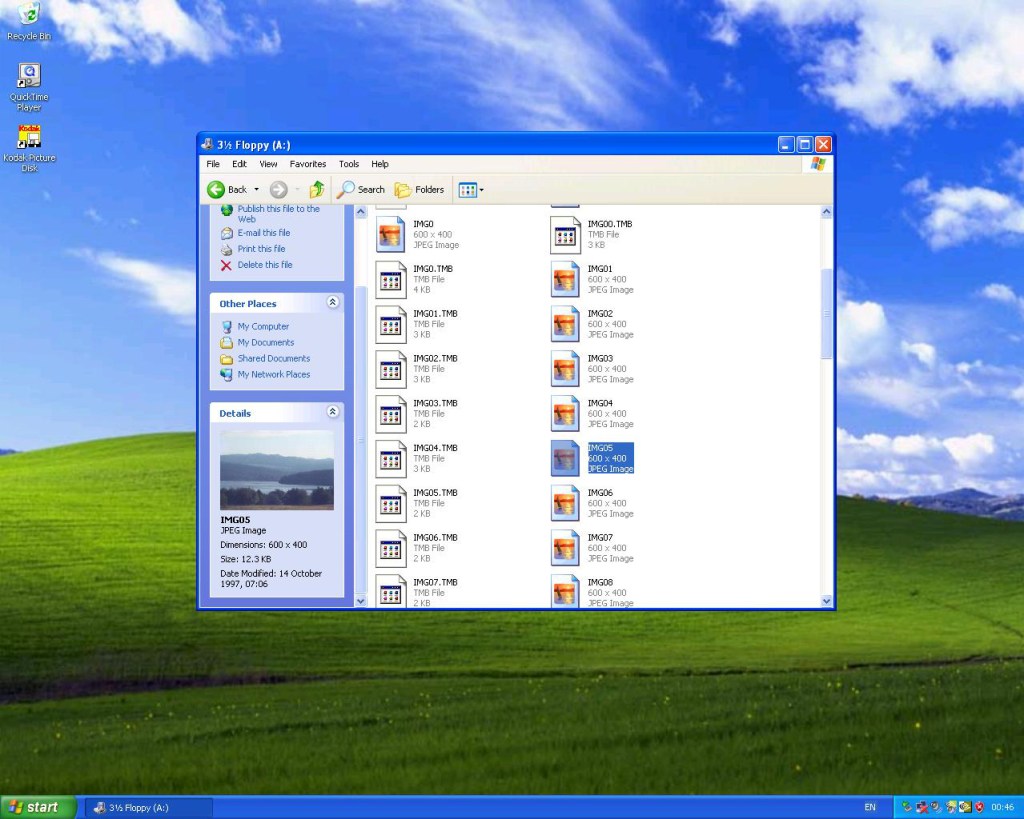This screenshot has height=819, width=1024.
Task: Open the Tools menu
Action: click(x=348, y=164)
